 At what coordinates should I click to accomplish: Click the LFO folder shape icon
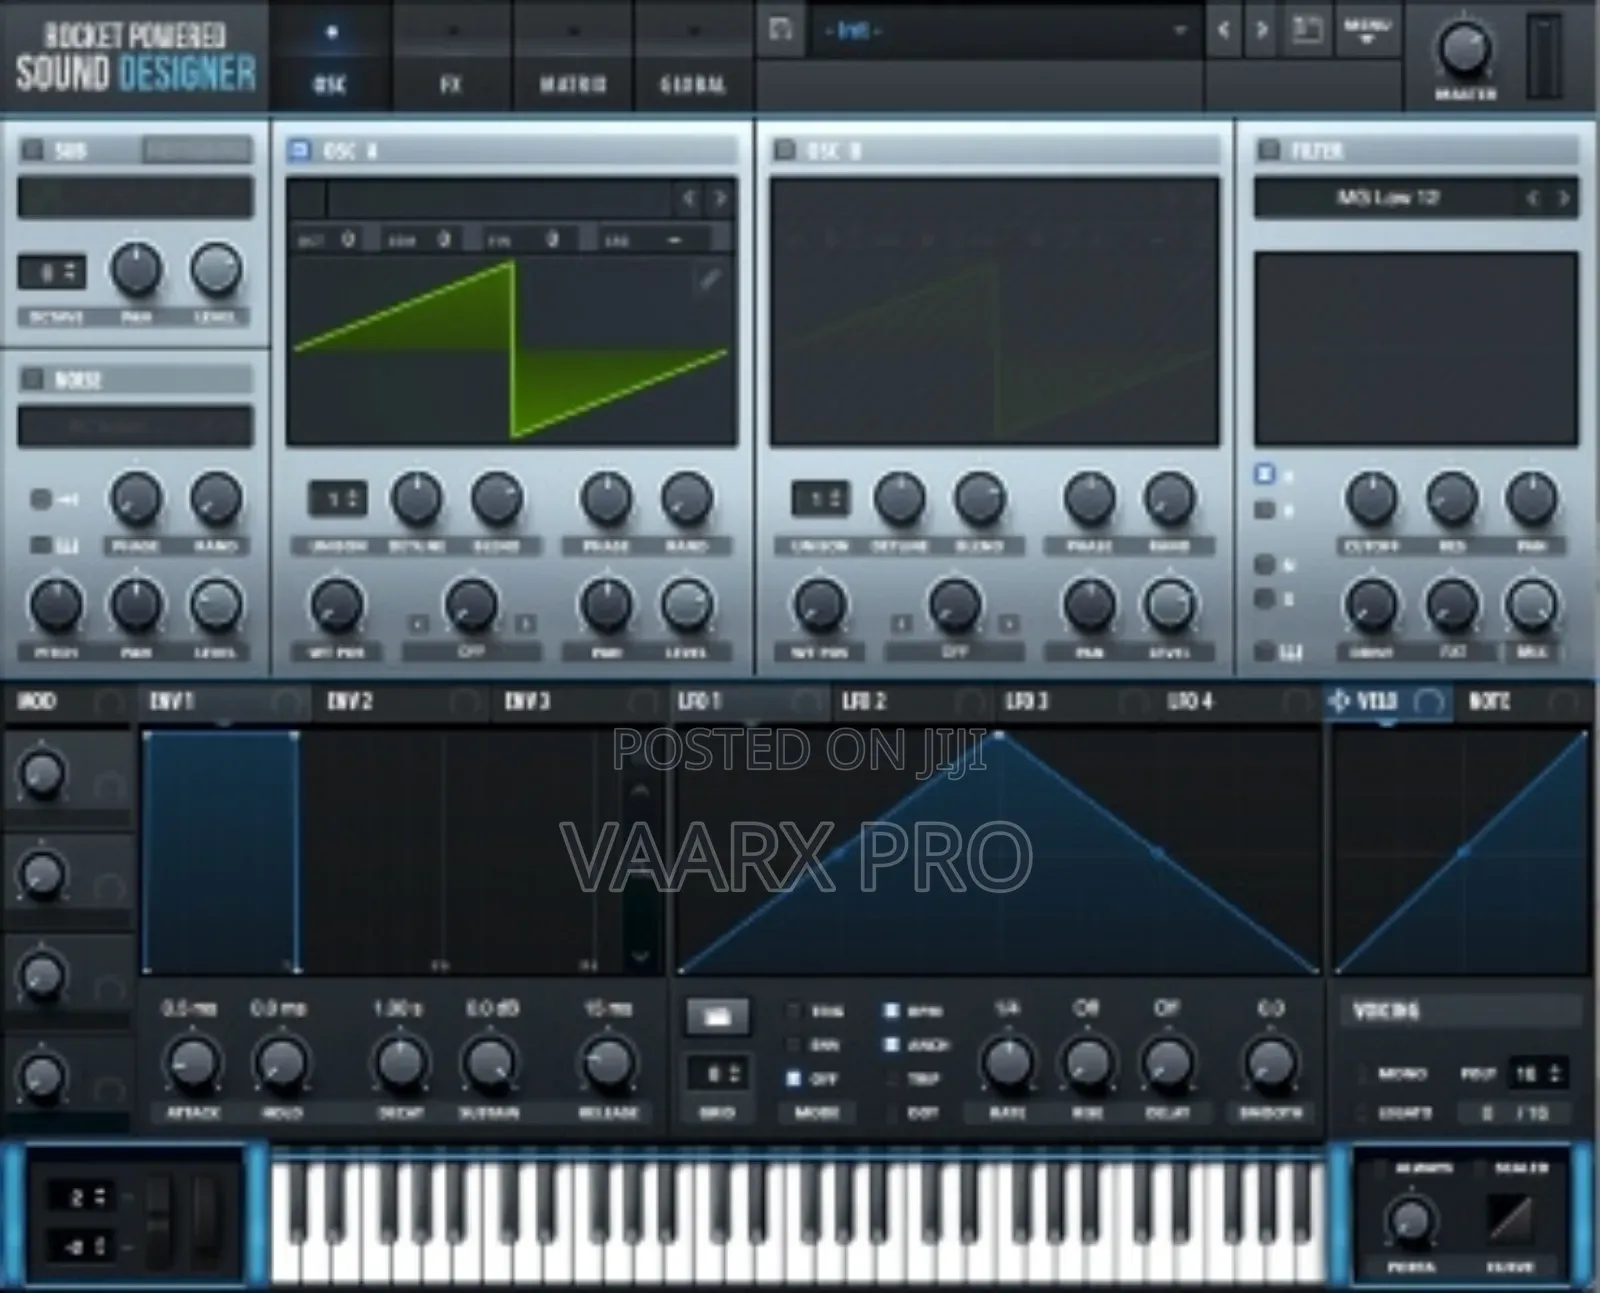[x=717, y=1017]
